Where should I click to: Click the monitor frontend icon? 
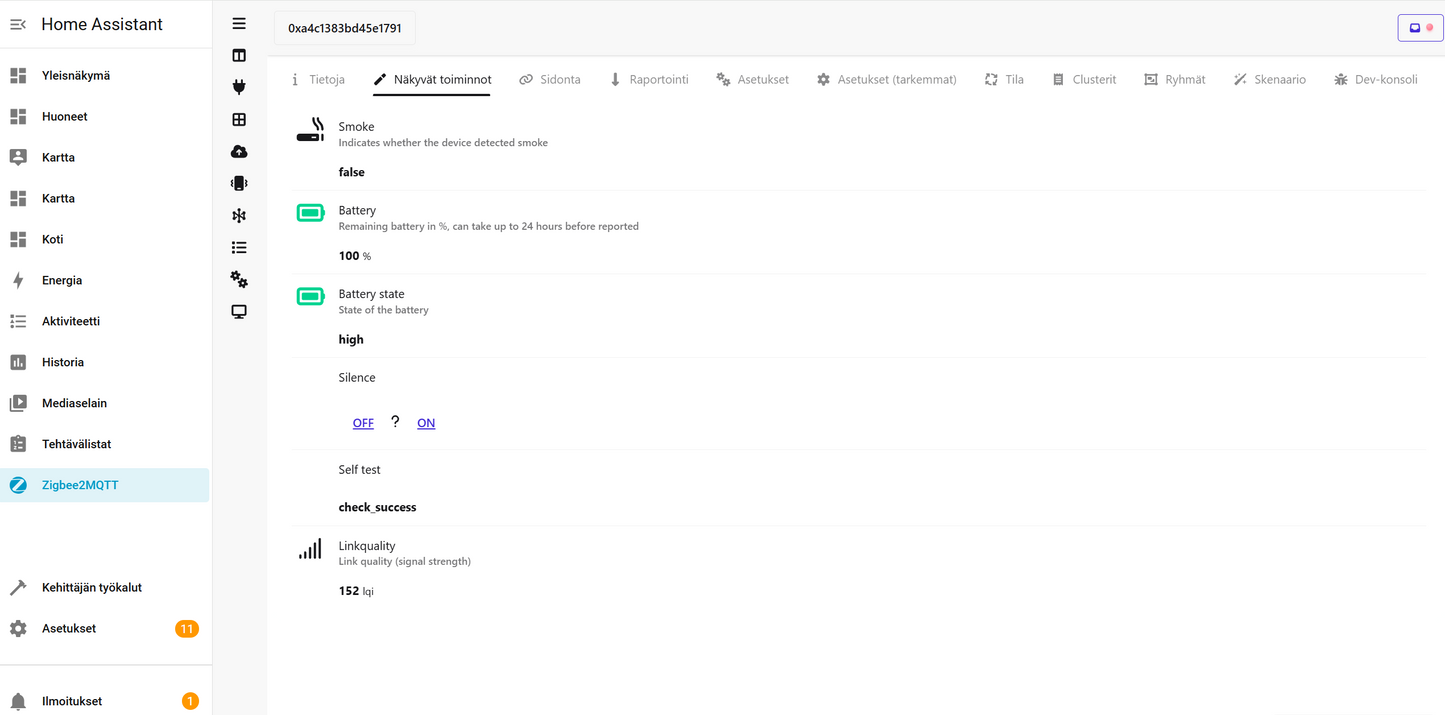click(x=239, y=311)
